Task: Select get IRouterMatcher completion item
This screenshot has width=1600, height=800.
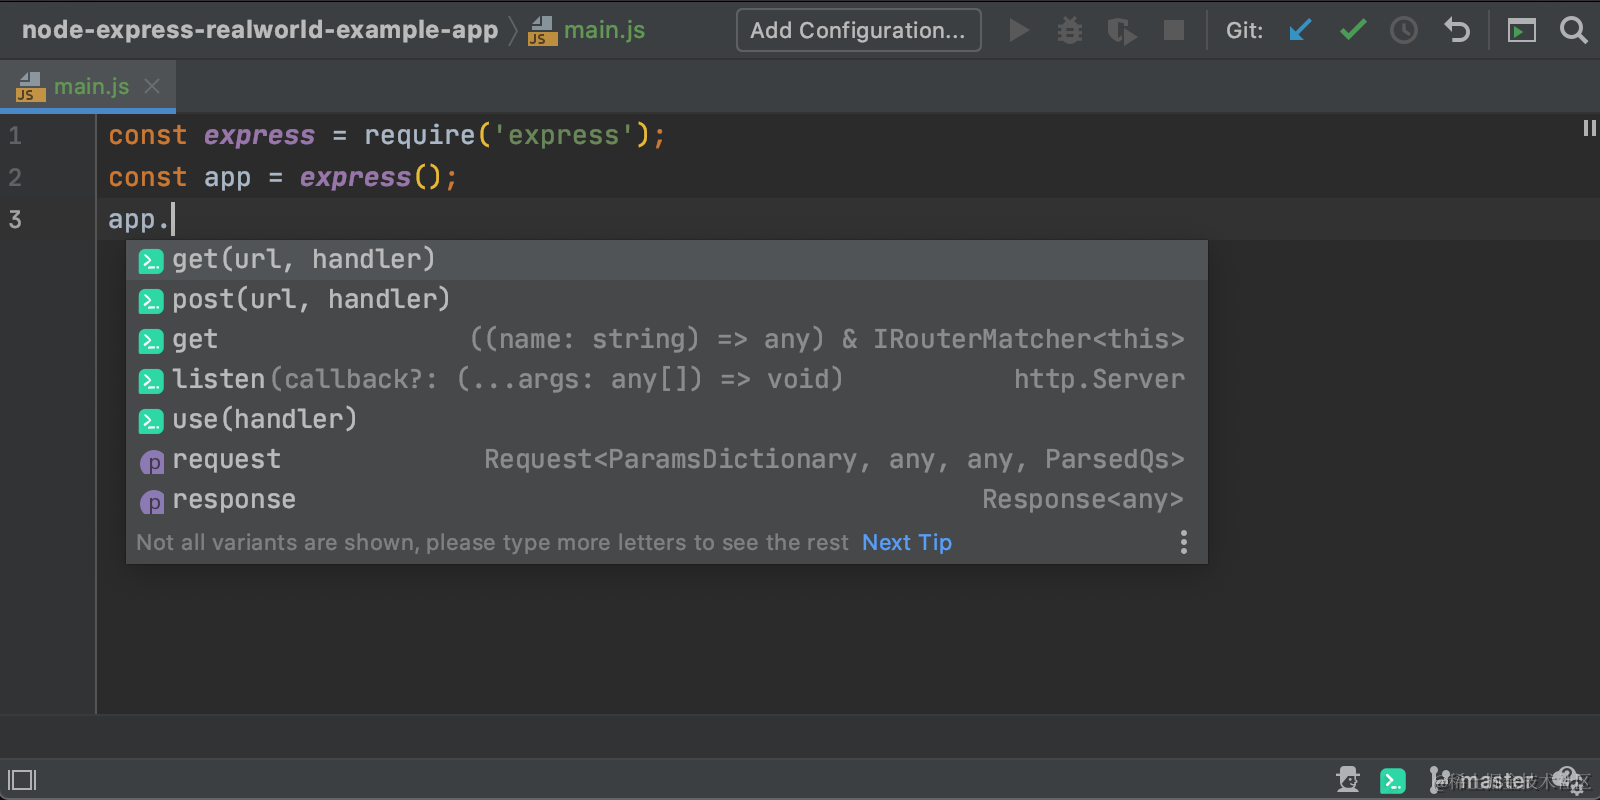Action: [x=667, y=339]
